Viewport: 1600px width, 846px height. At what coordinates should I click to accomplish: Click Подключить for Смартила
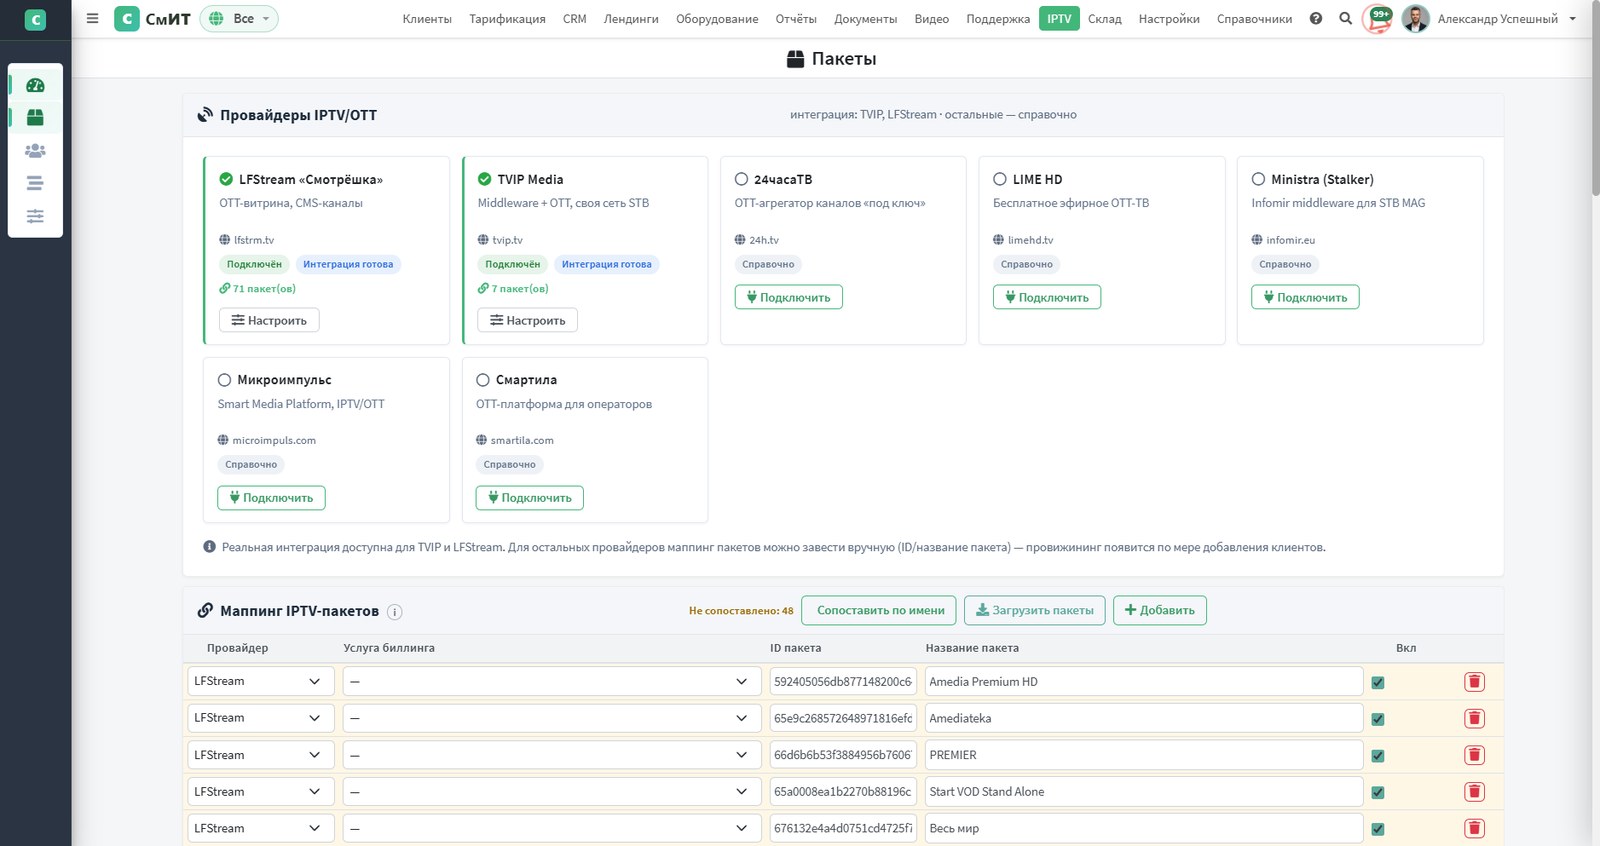coord(529,497)
